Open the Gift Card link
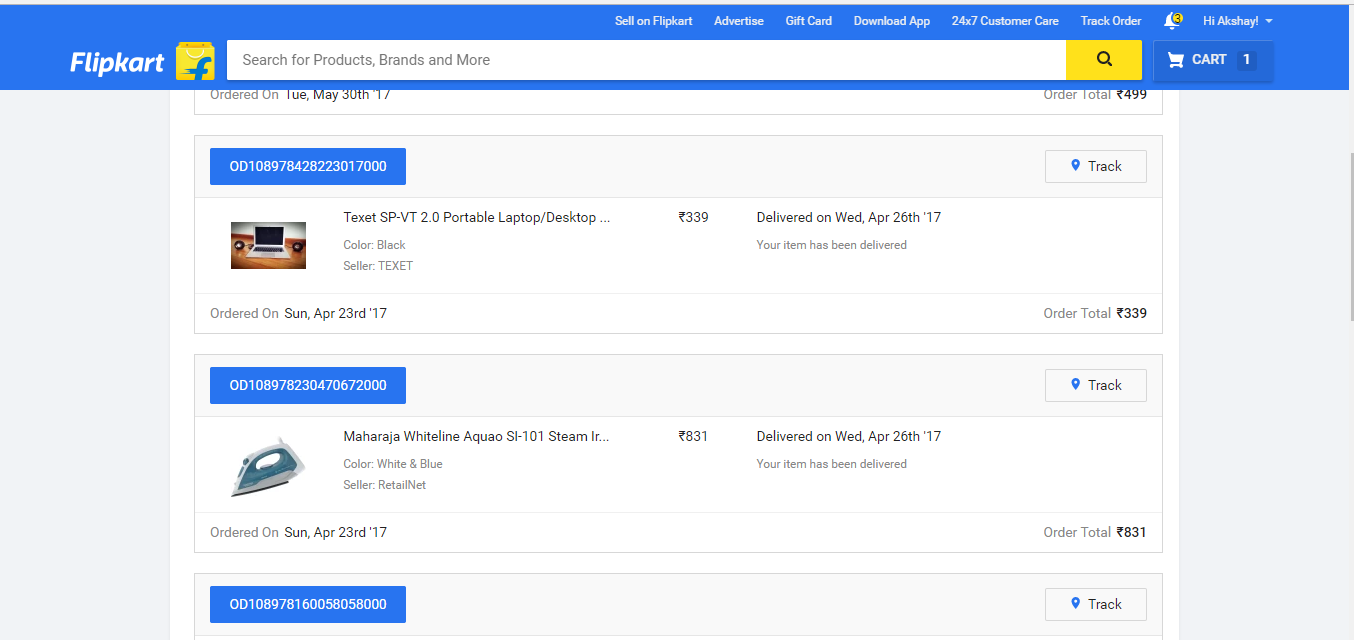Image resolution: width=1354 pixels, height=640 pixels. pos(809,21)
